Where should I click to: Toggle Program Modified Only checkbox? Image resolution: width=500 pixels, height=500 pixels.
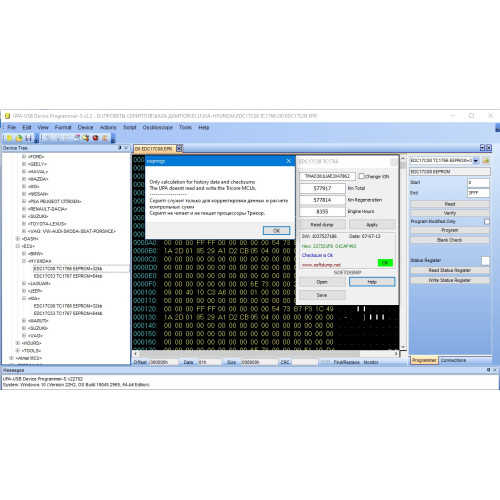487,221
